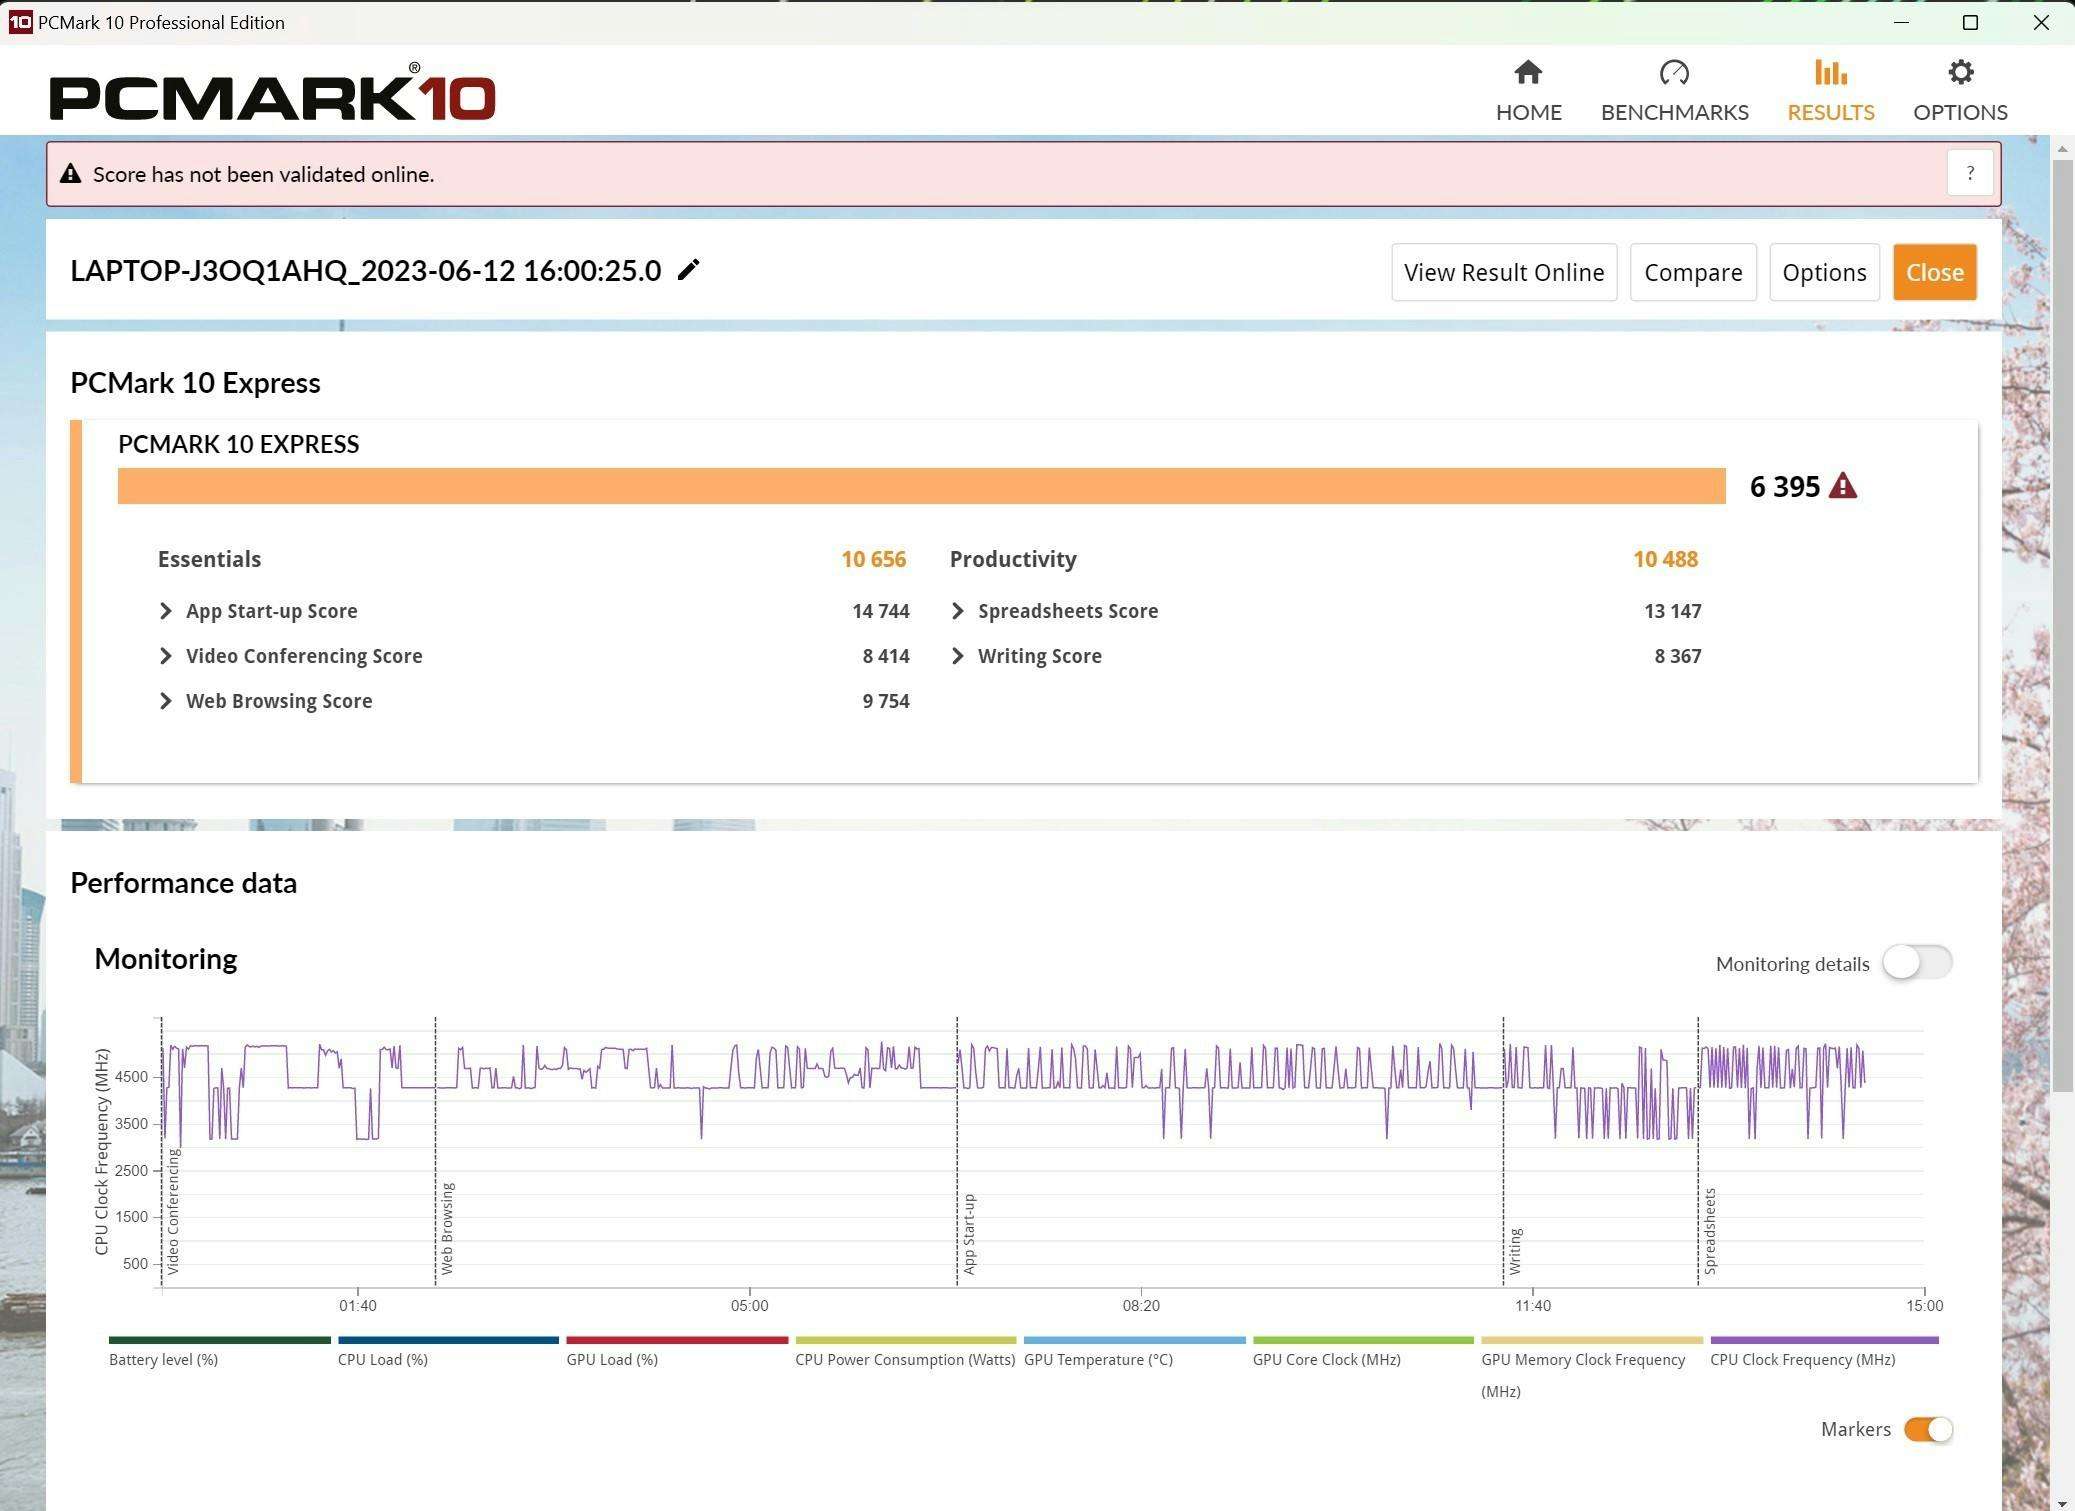Click the red warning icon beside 6 395
This screenshot has height=1511, width=2075.
coord(1842,486)
